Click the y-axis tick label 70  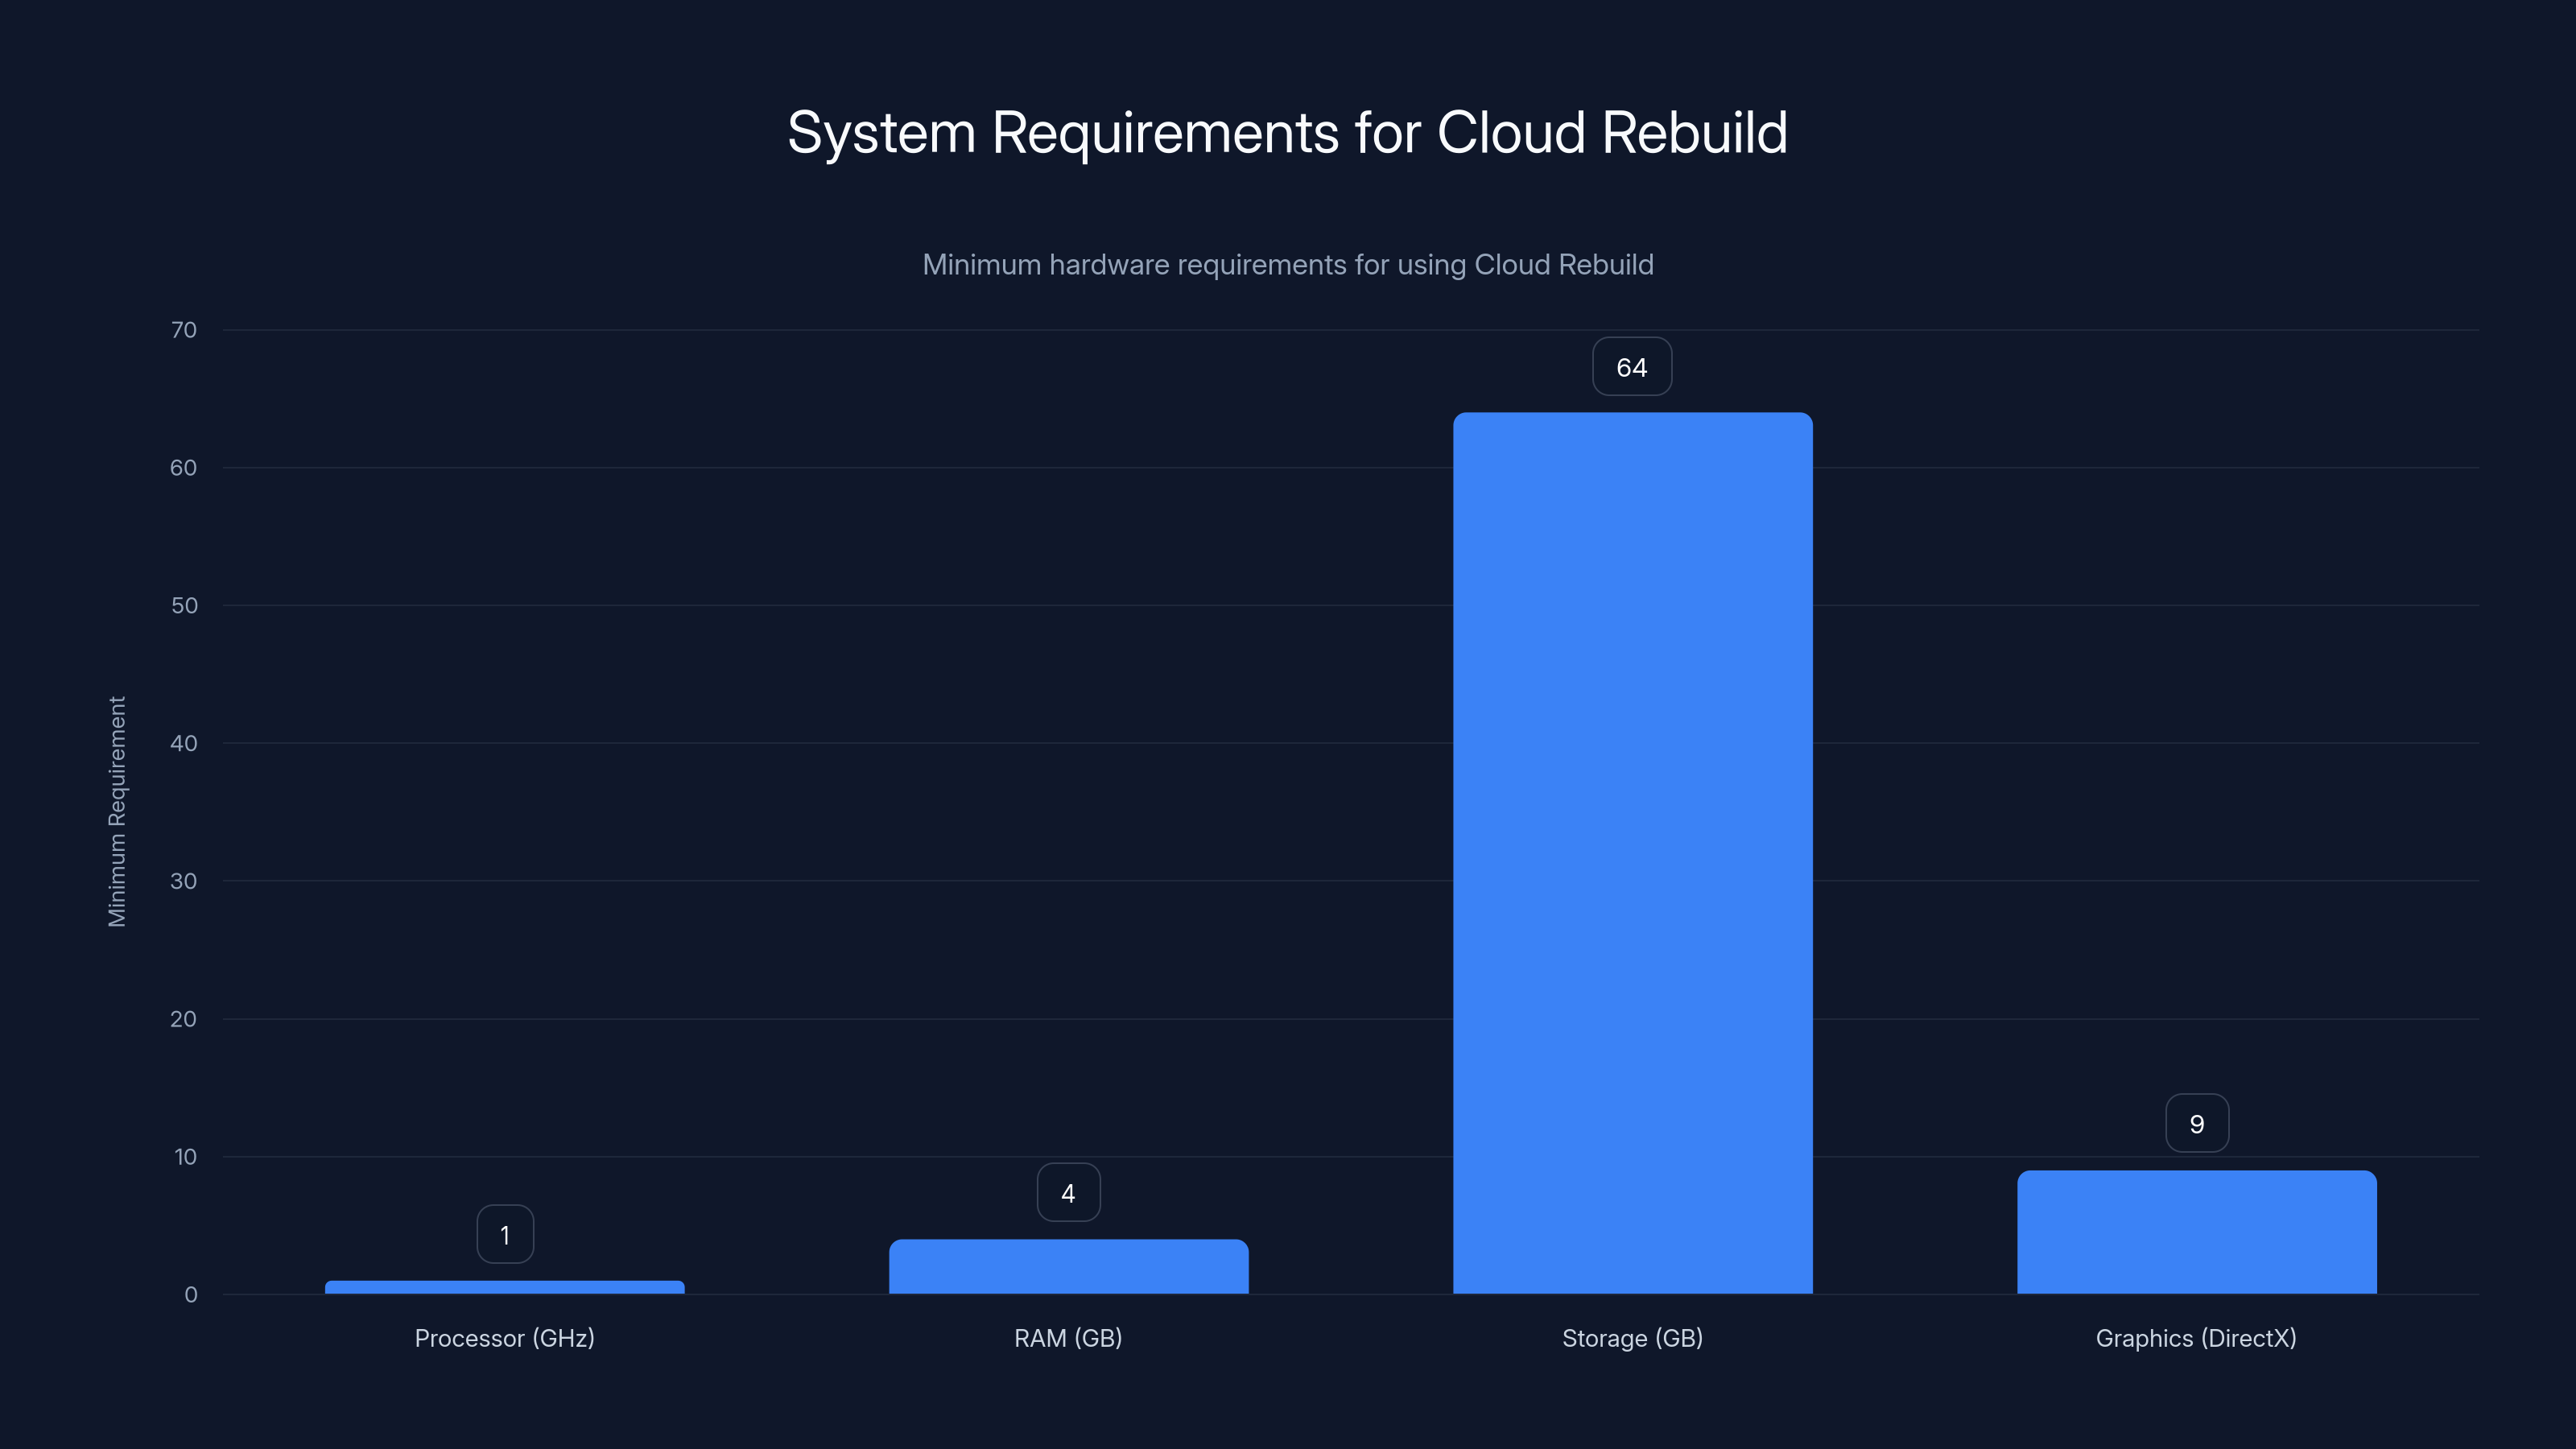click(184, 330)
